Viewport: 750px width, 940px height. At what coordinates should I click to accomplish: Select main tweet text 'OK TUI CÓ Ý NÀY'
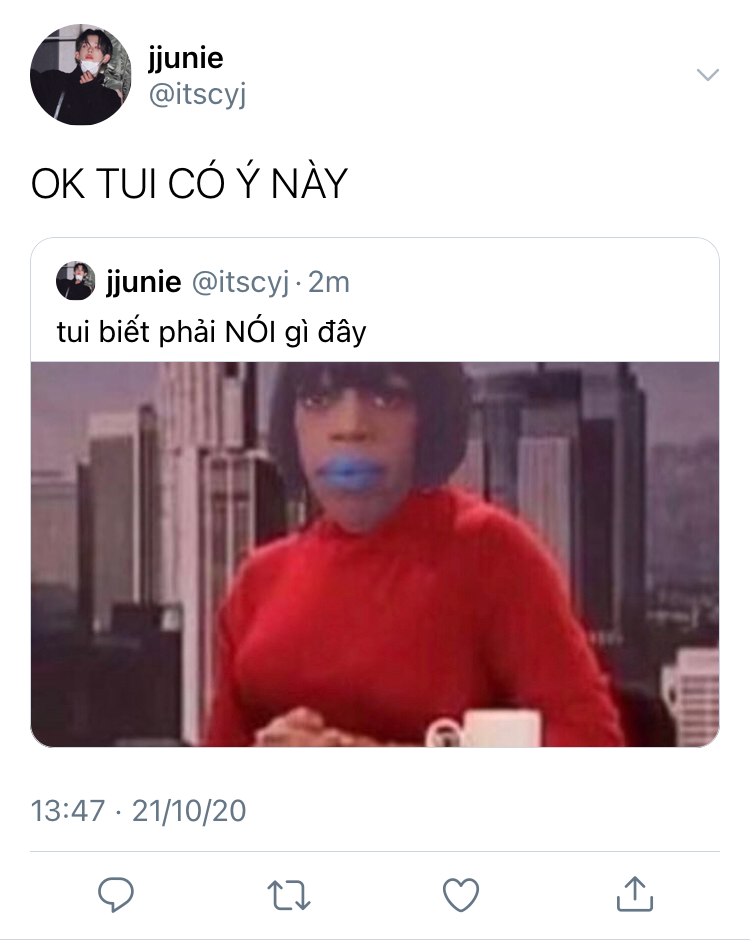189,183
